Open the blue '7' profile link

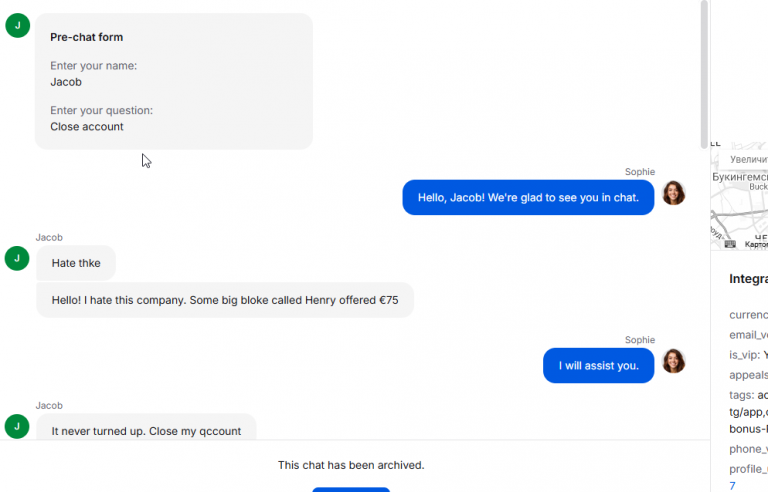click(x=732, y=485)
